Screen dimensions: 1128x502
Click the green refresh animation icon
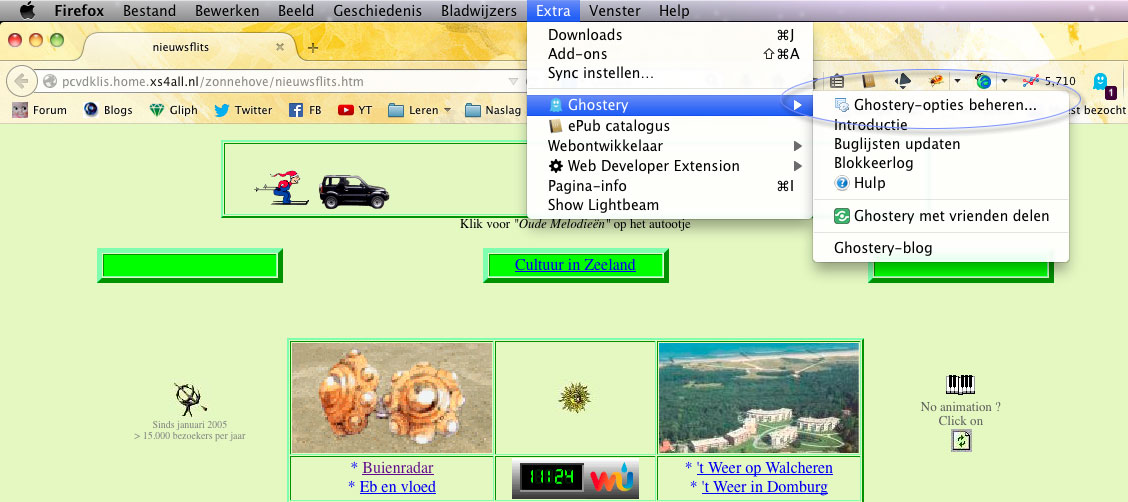961,441
